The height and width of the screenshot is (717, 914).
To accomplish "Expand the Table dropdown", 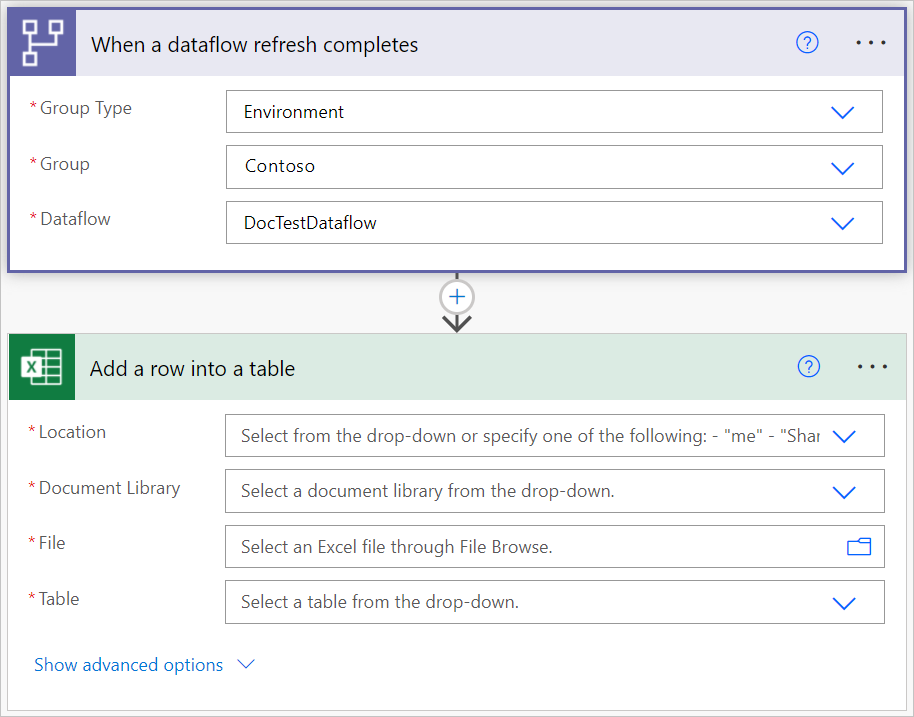I will tap(844, 603).
